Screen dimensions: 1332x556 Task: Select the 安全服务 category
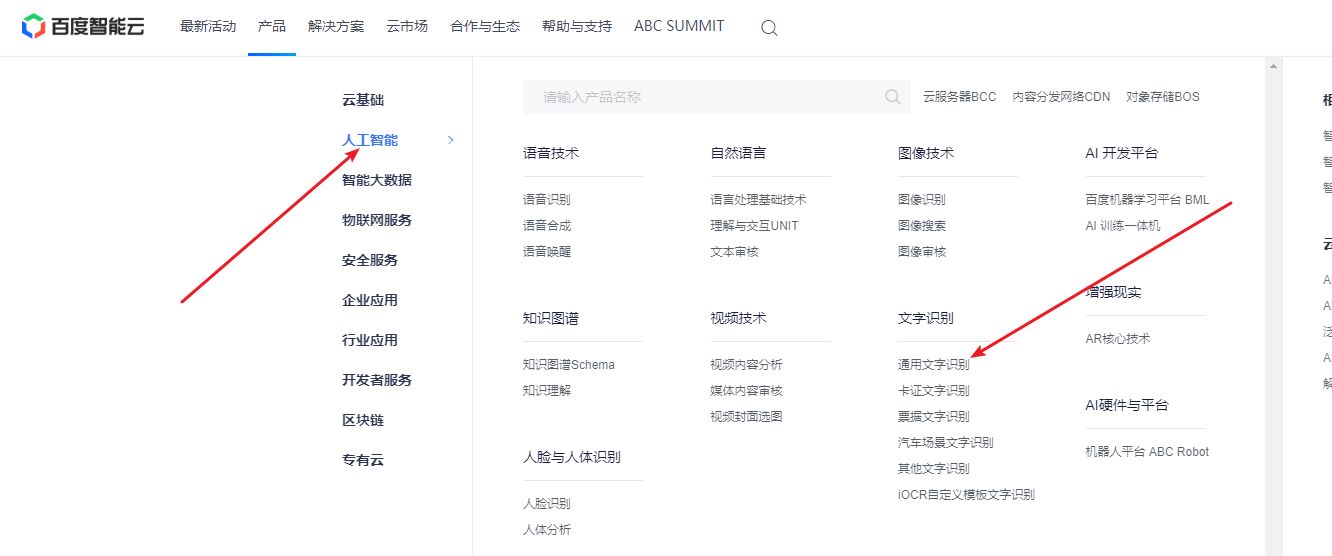pyautogui.click(x=370, y=260)
